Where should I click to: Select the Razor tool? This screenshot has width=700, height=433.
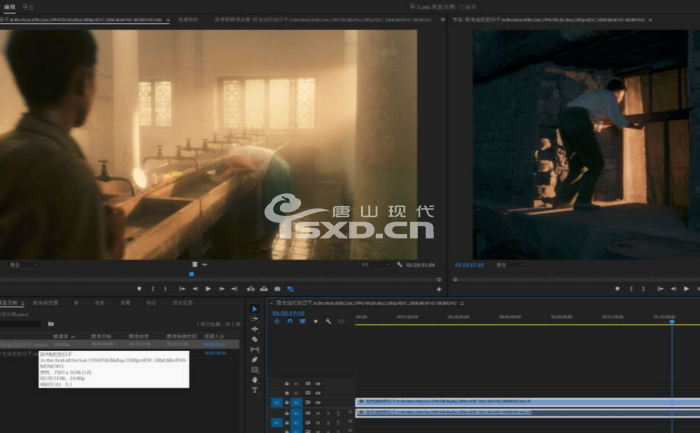254,339
